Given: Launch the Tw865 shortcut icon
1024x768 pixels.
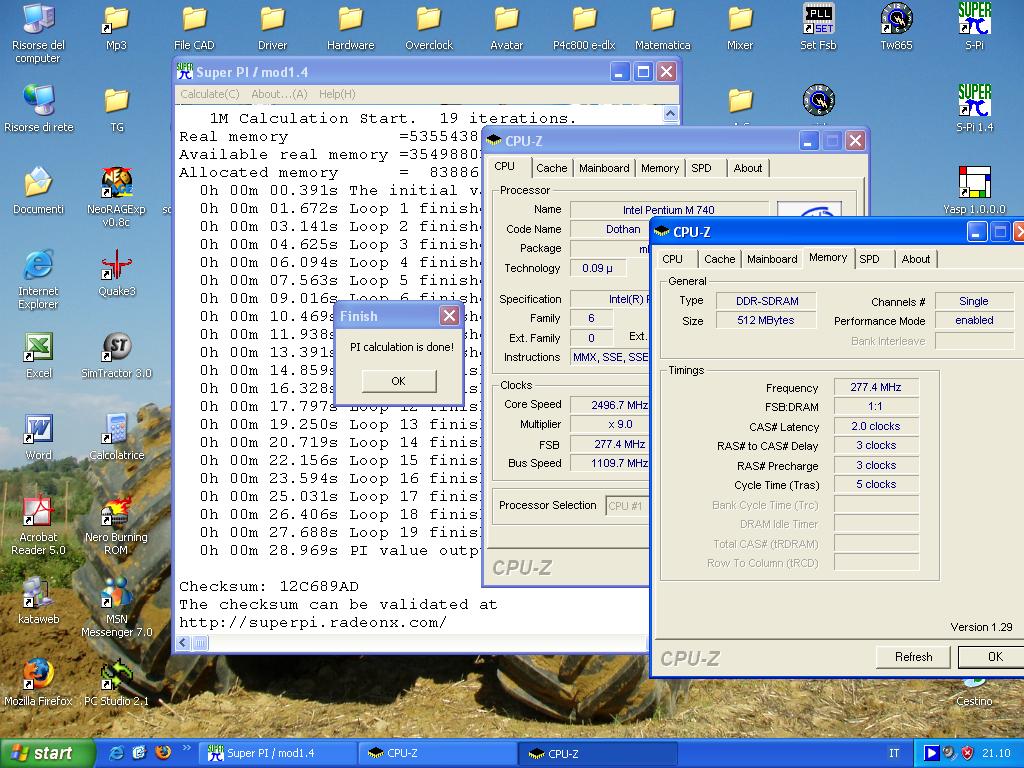Looking at the screenshot, I should (896, 20).
